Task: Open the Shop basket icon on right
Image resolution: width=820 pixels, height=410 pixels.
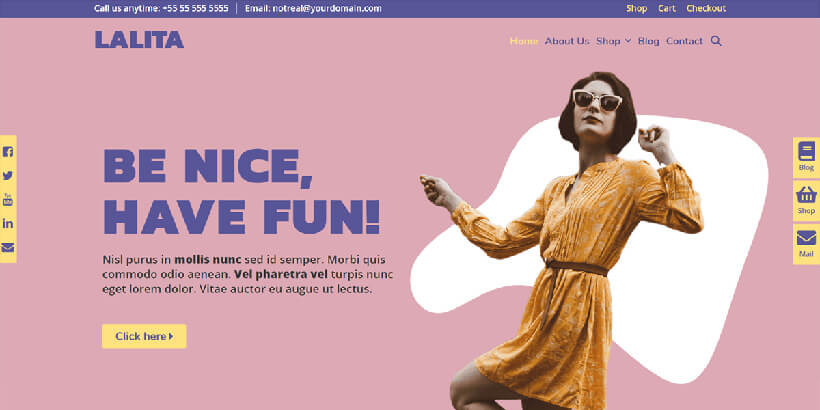Action: [806, 196]
